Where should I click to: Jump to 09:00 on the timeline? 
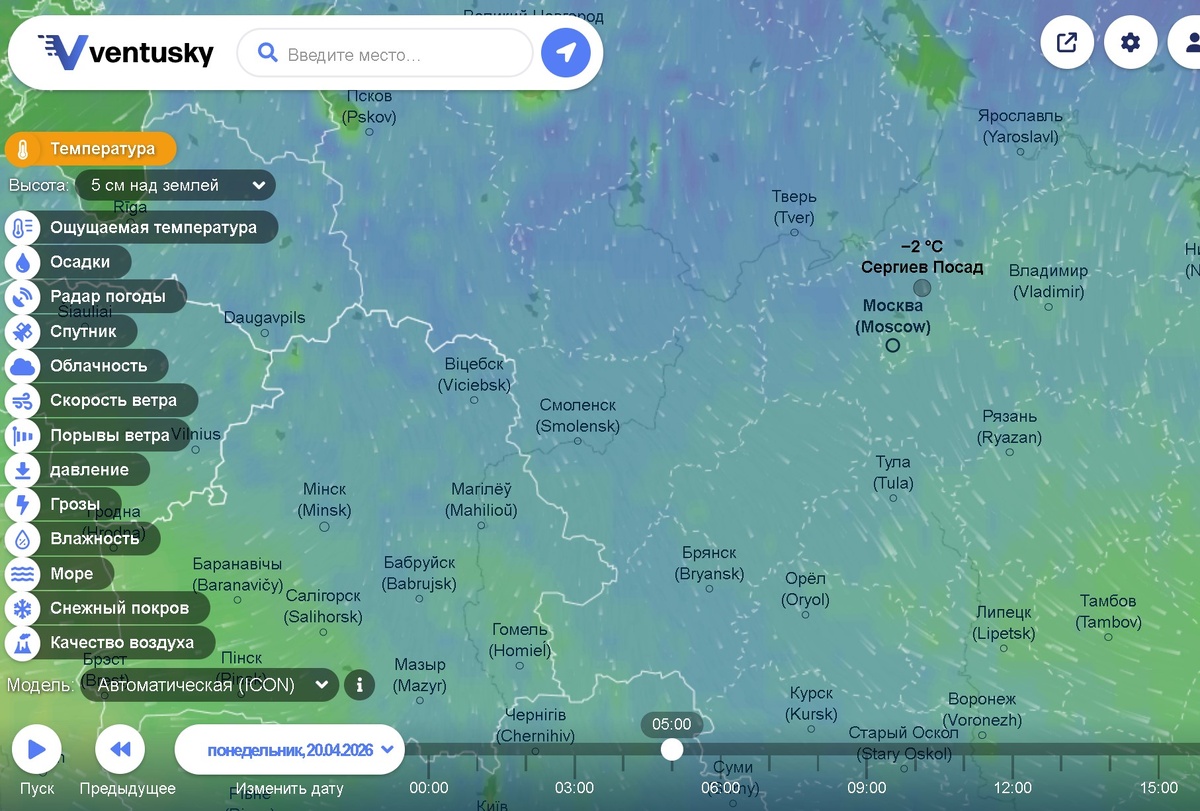866,788
